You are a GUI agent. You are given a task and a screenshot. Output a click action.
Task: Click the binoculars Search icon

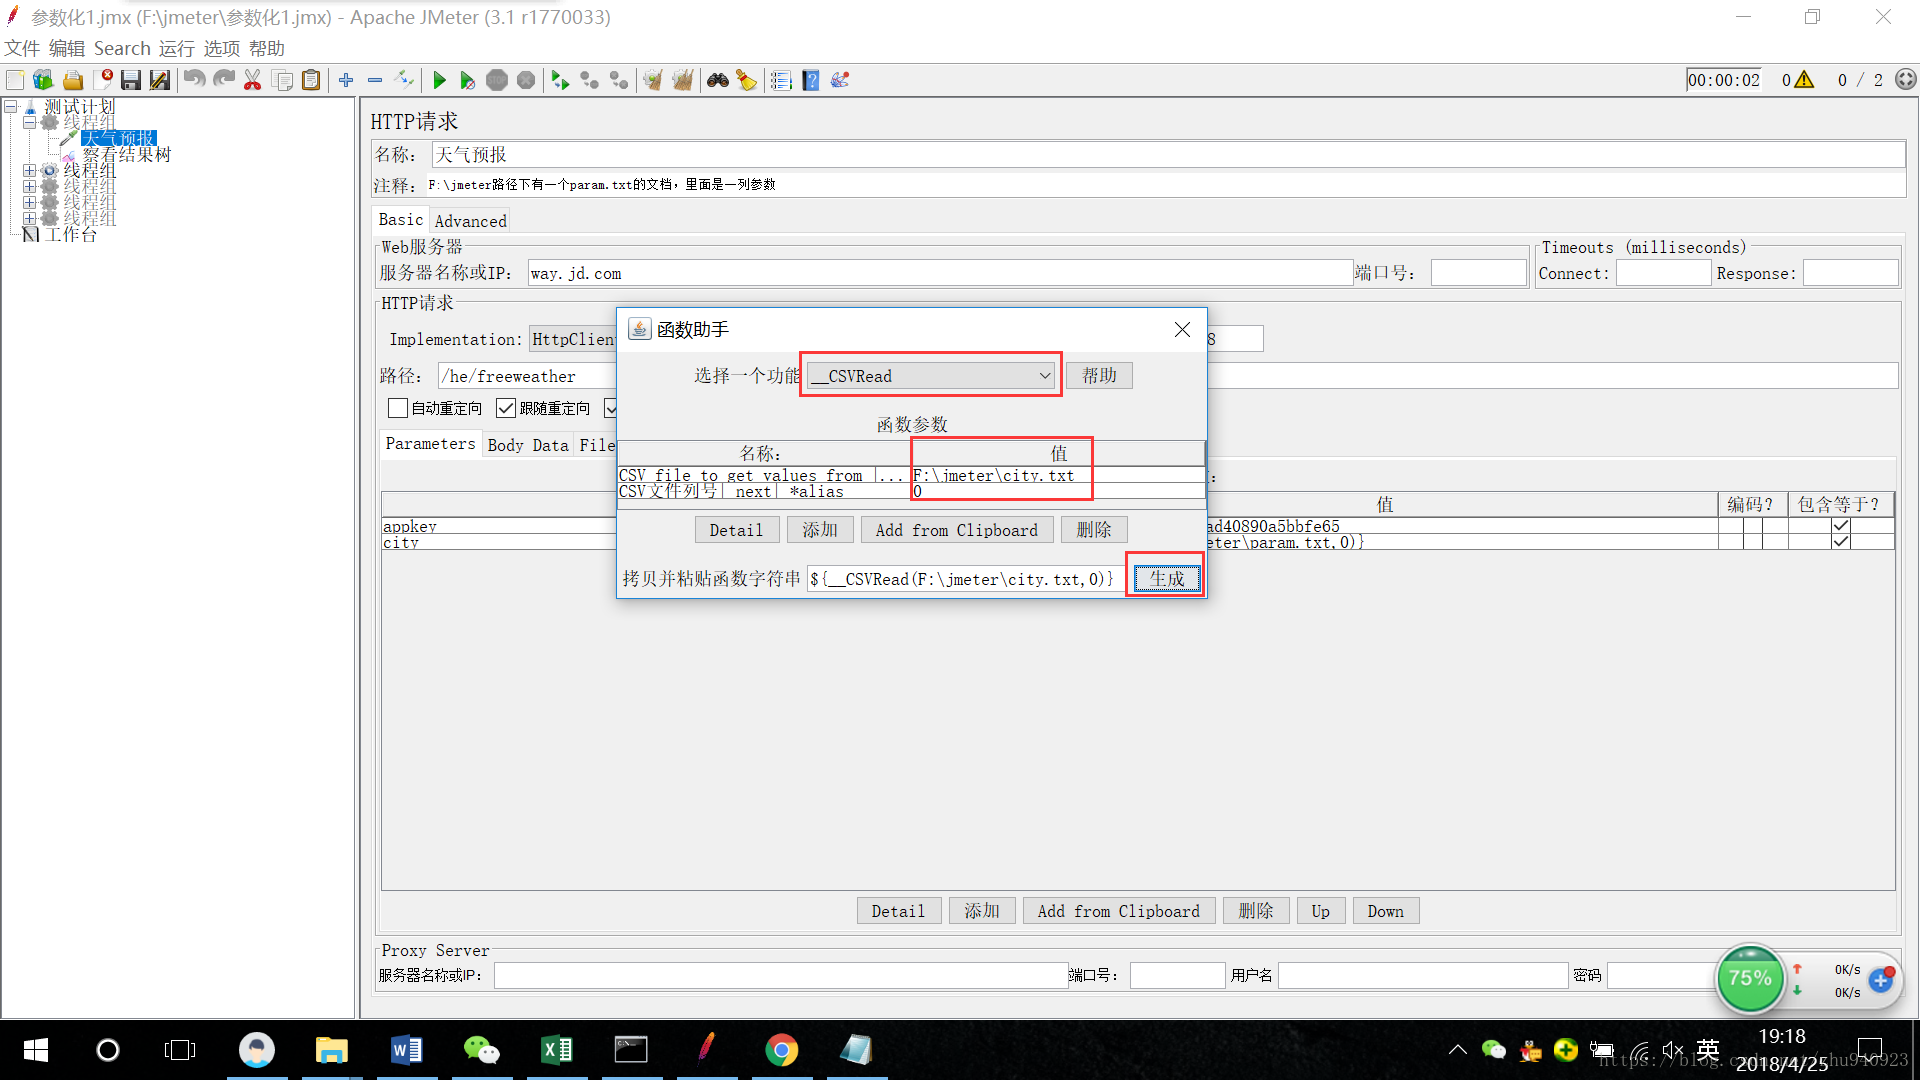point(717,80)
